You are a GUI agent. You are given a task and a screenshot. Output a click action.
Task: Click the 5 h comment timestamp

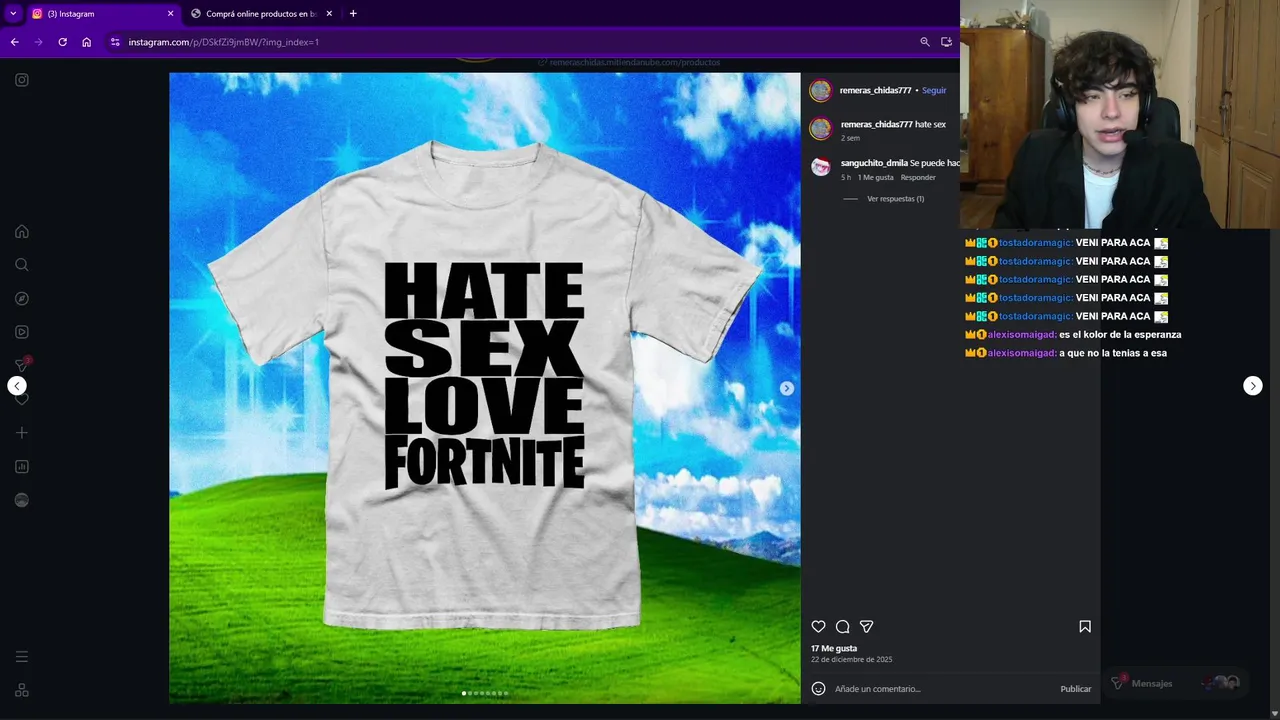coord(846,178)
